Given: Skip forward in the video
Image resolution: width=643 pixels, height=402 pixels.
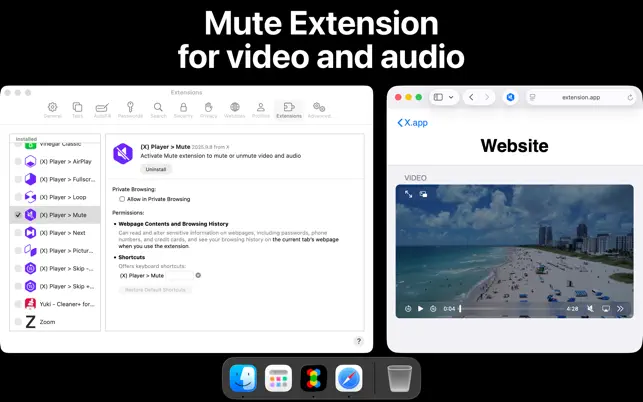Looking at the screenshot, I should click(x=433, y=308).
